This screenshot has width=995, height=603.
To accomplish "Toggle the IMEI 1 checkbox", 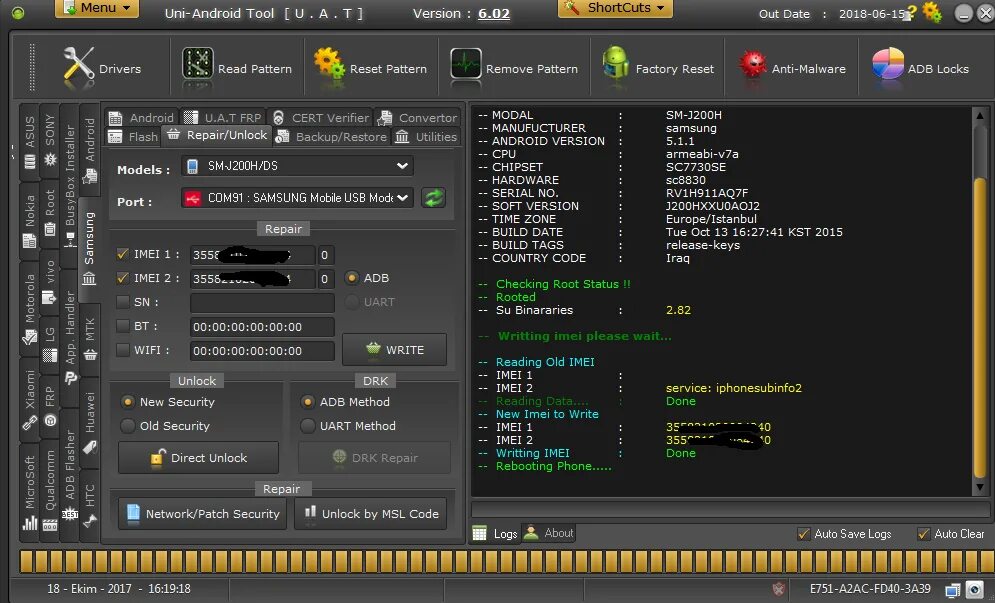I will (x=123, y=254).
